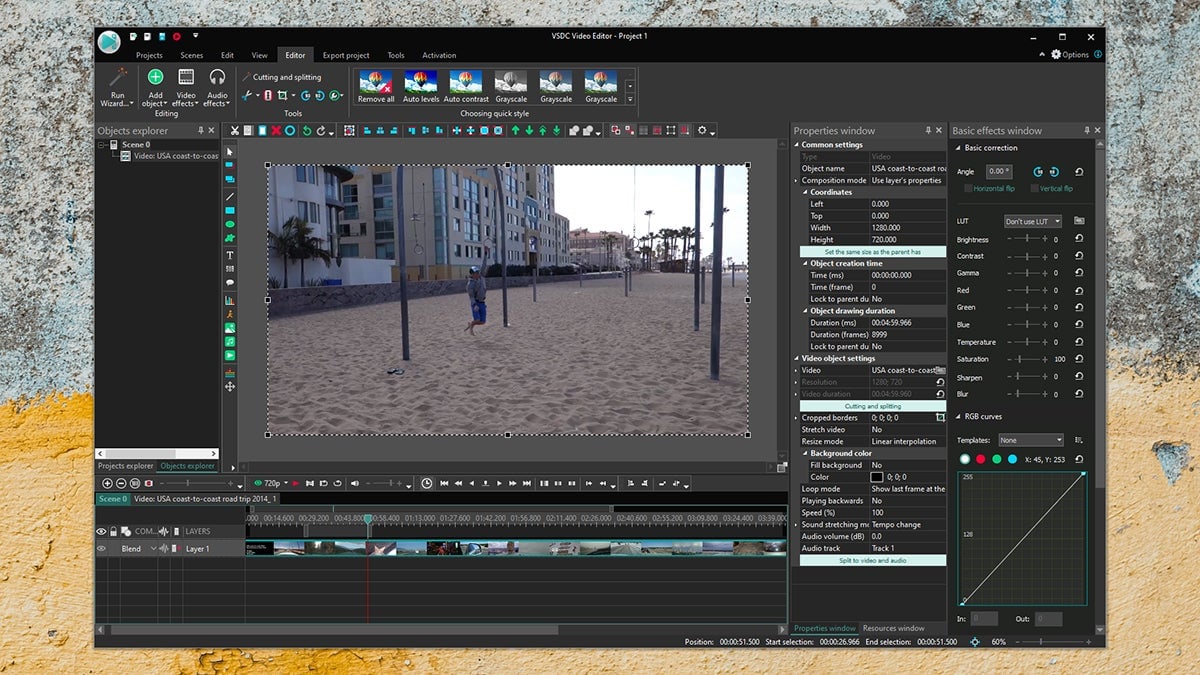This screenshot has width=1200, height=675.
Task: Open the LUT dropdown
Action: pyautogui.click(x=1033, y=221)
